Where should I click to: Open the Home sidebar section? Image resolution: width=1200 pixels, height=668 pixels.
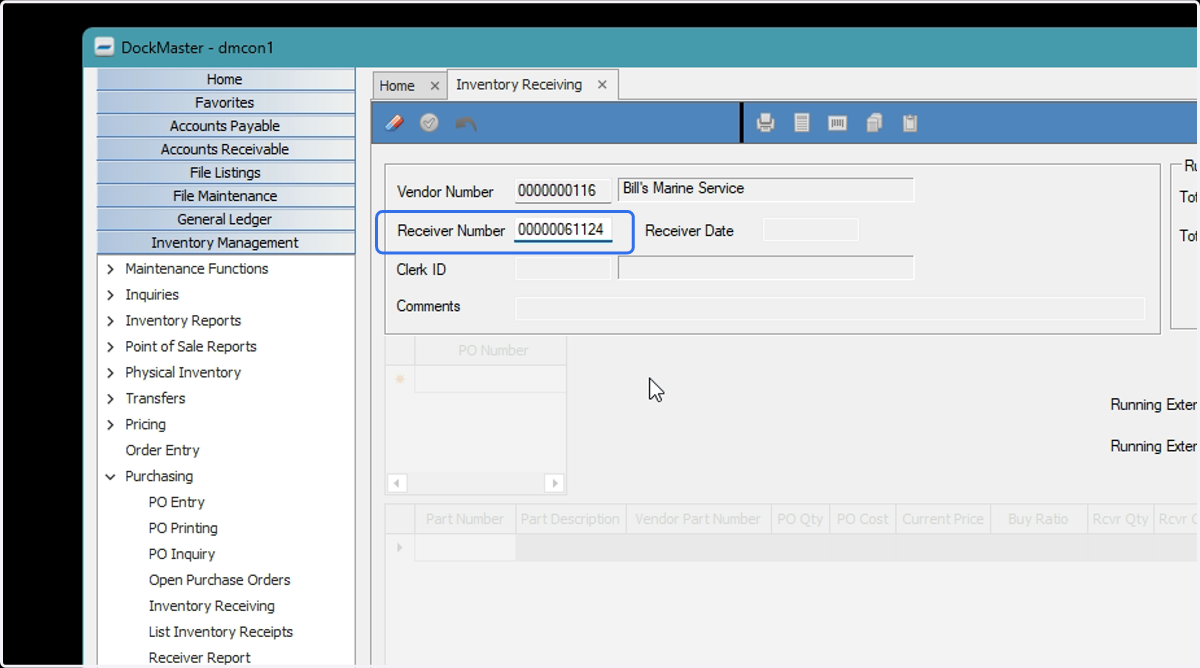[x=225, y=79]
